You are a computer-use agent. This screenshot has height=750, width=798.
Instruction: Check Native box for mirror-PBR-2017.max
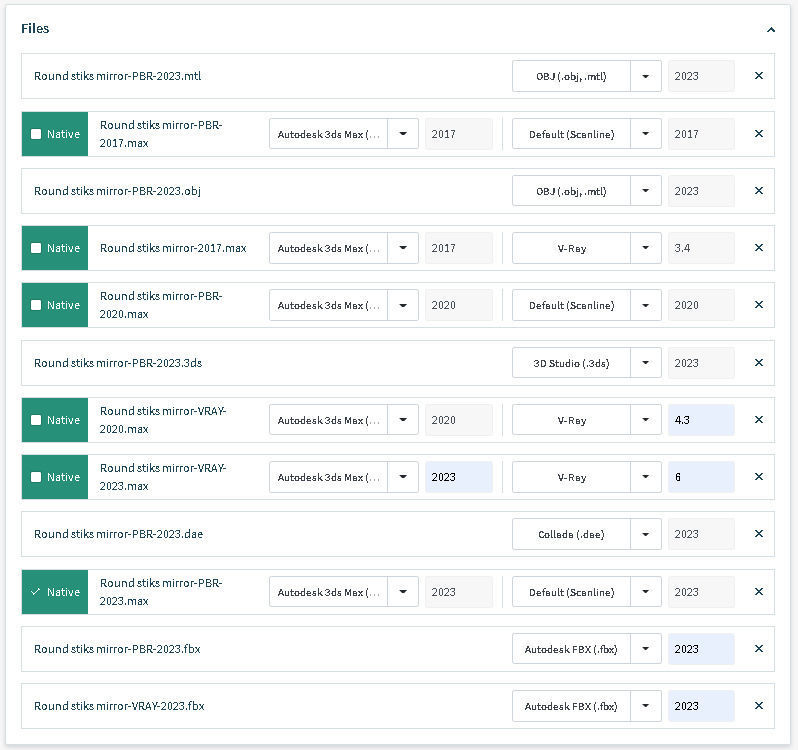click(x=37, y=134)
